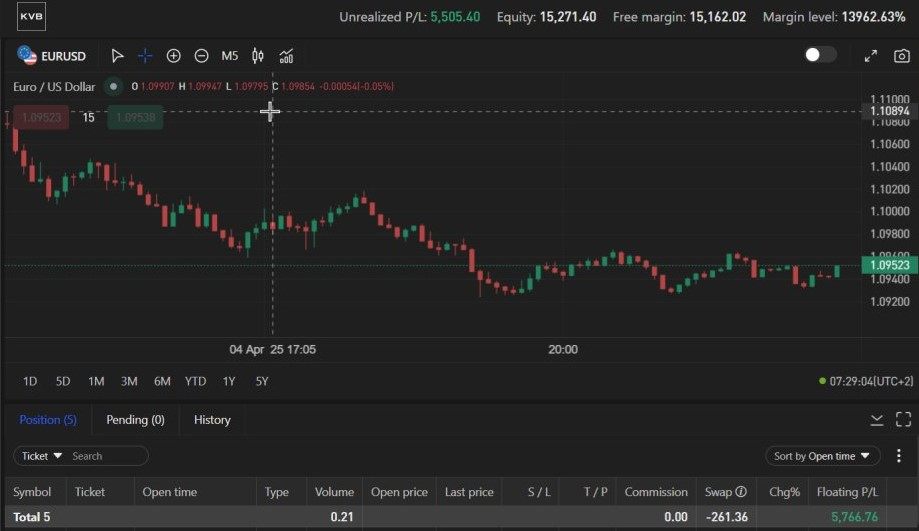This screenshot has width=919, height=531.
Task: Zoom in on the chart
Action: pos(173,56)
